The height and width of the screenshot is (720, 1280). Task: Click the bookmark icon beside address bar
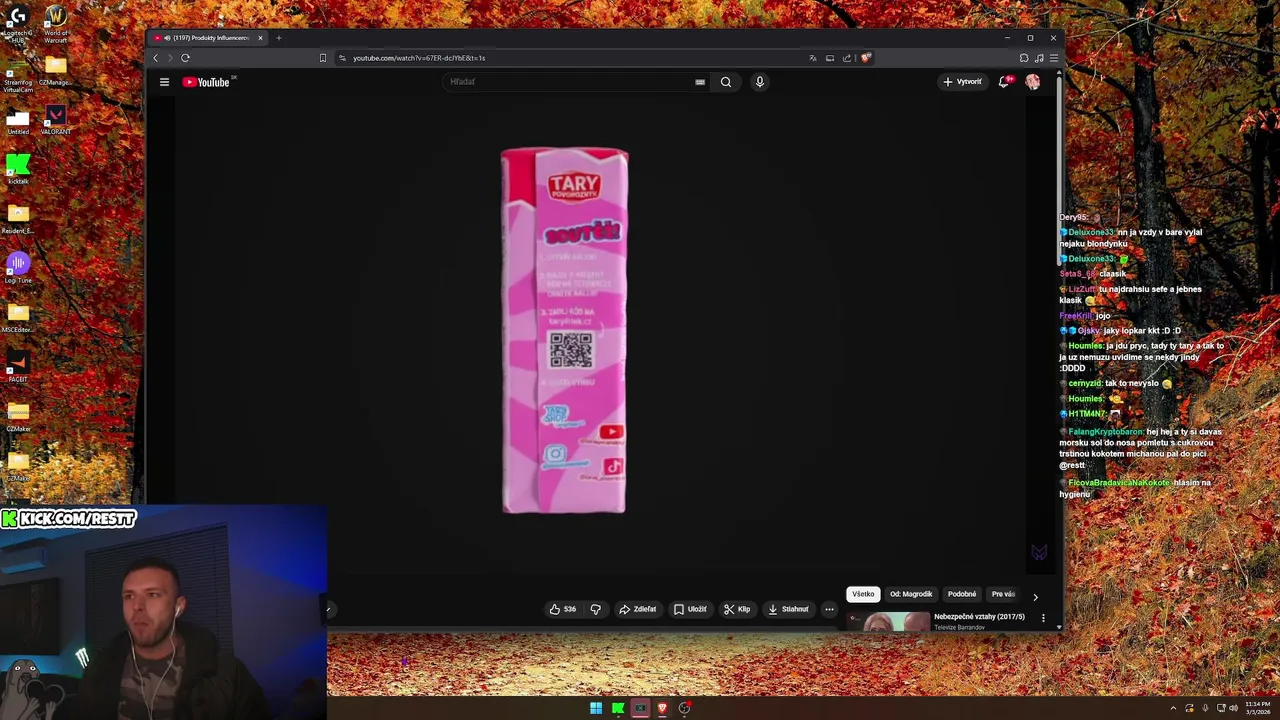point(322,58)
